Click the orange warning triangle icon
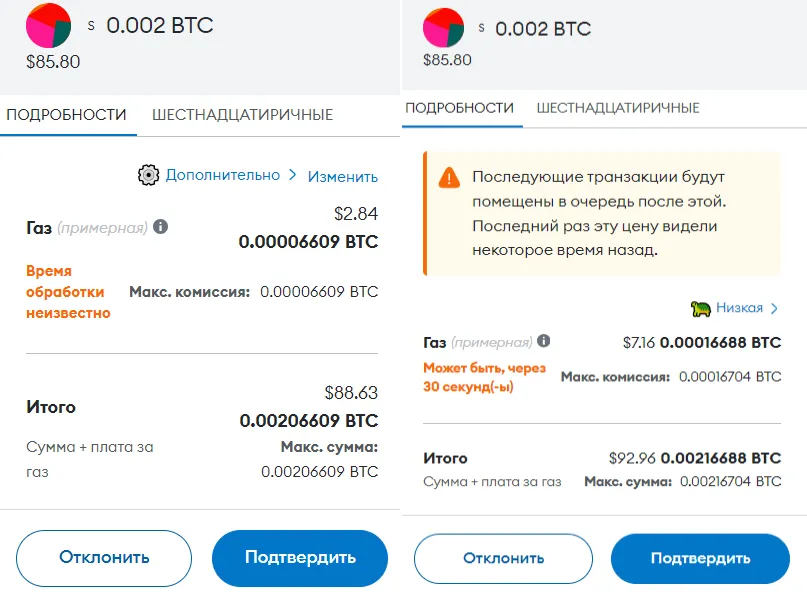807x594 pixels. coord(449,178)
